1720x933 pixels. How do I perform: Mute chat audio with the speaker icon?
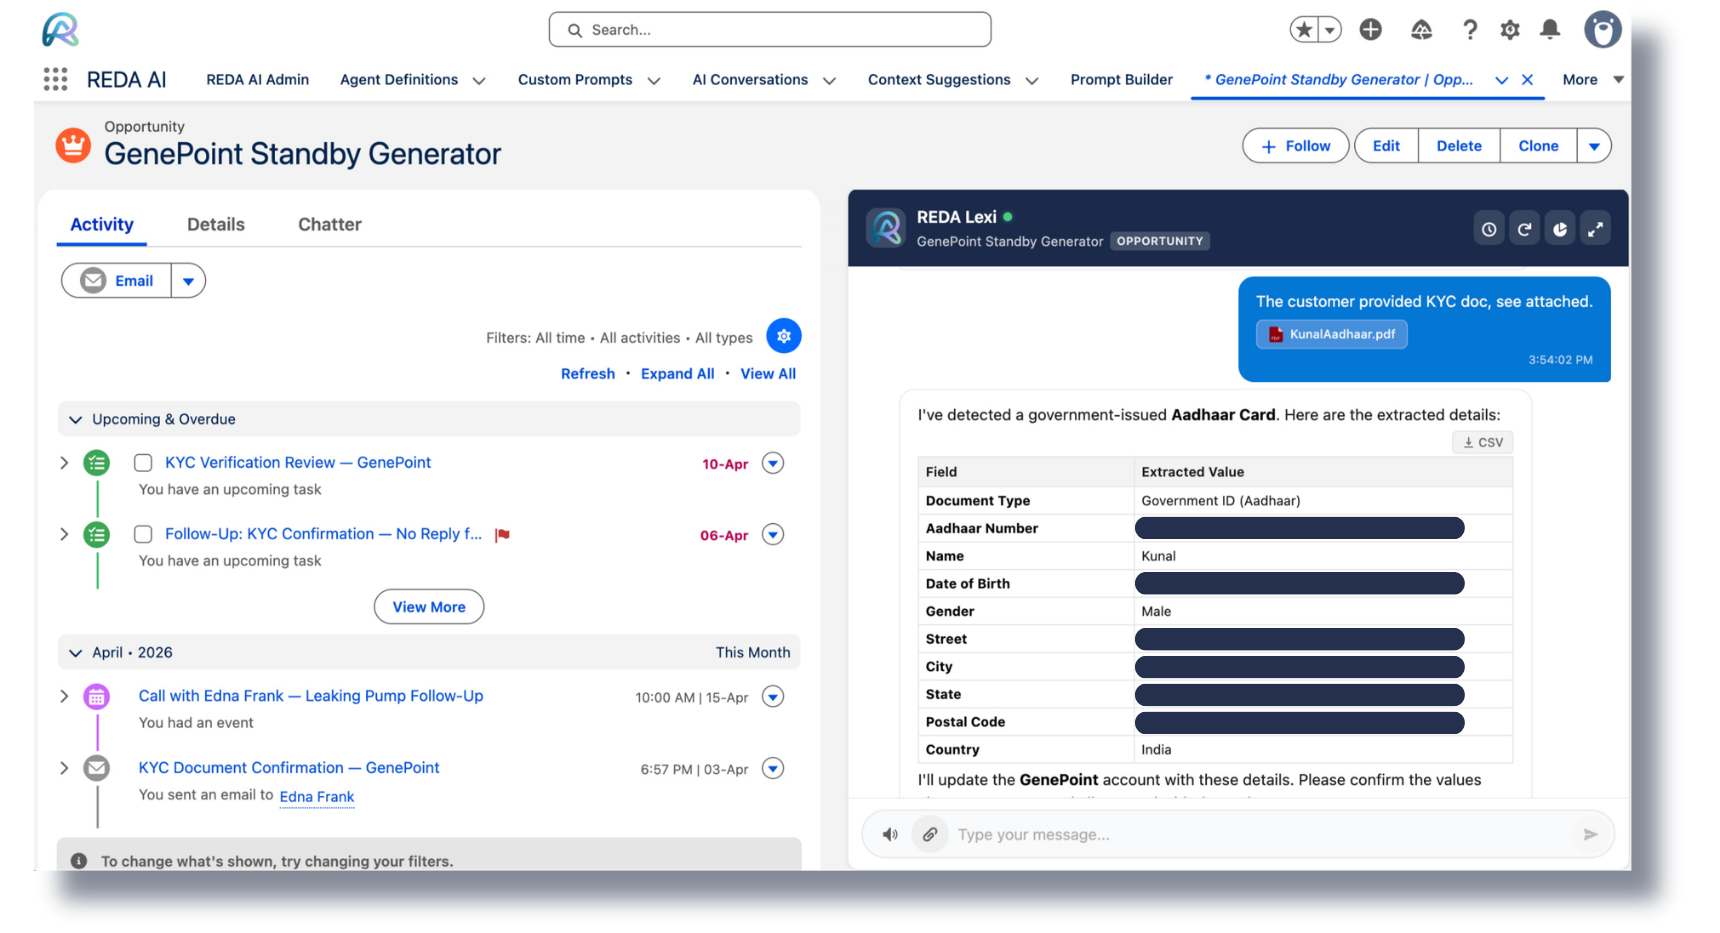[890, 834]
